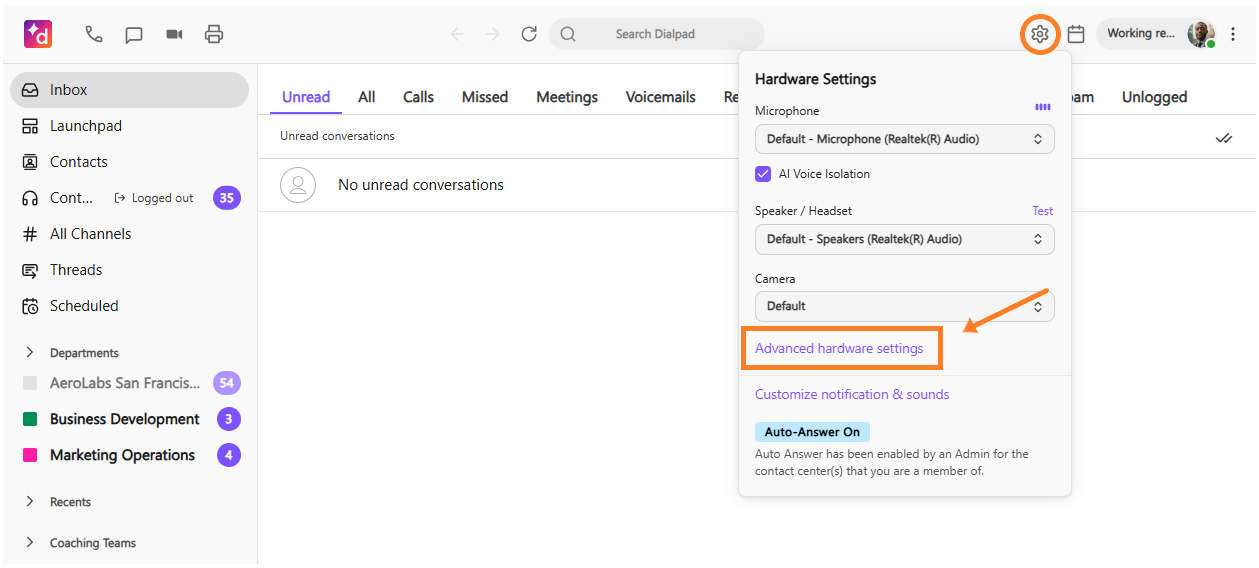The height and width of the screenshot is (568, 1259).
Task: Reload the app with refresh icon
Action: [x=529, y=34]
